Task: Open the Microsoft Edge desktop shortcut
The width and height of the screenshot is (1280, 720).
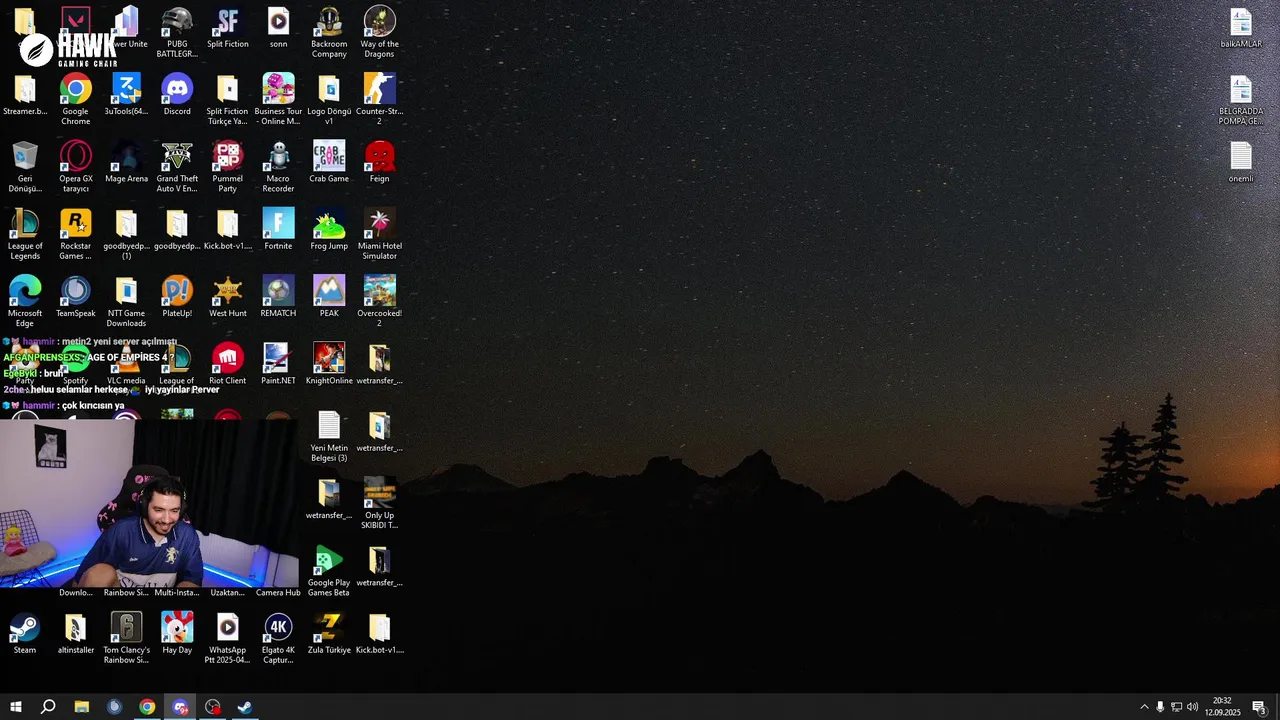Action: pos(25,301)
